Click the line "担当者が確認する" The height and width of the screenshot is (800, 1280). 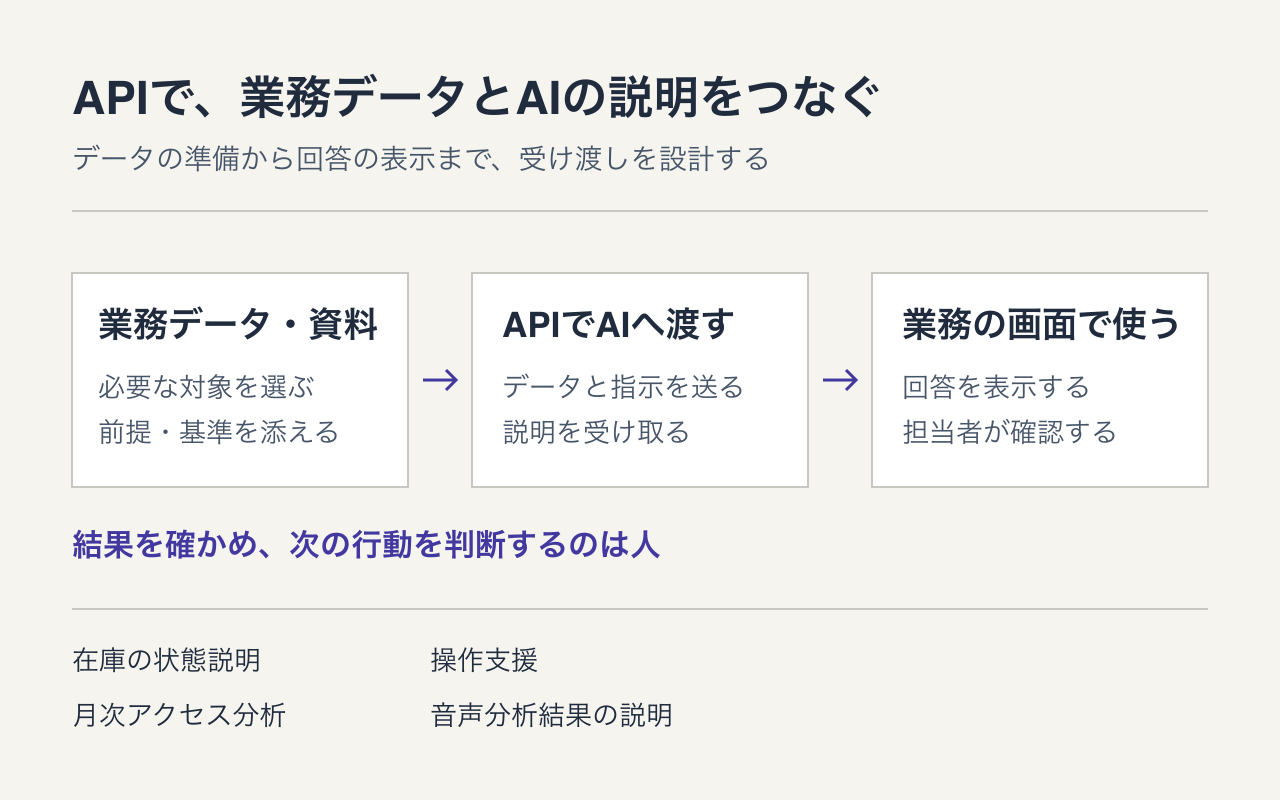click(1009, 432)
